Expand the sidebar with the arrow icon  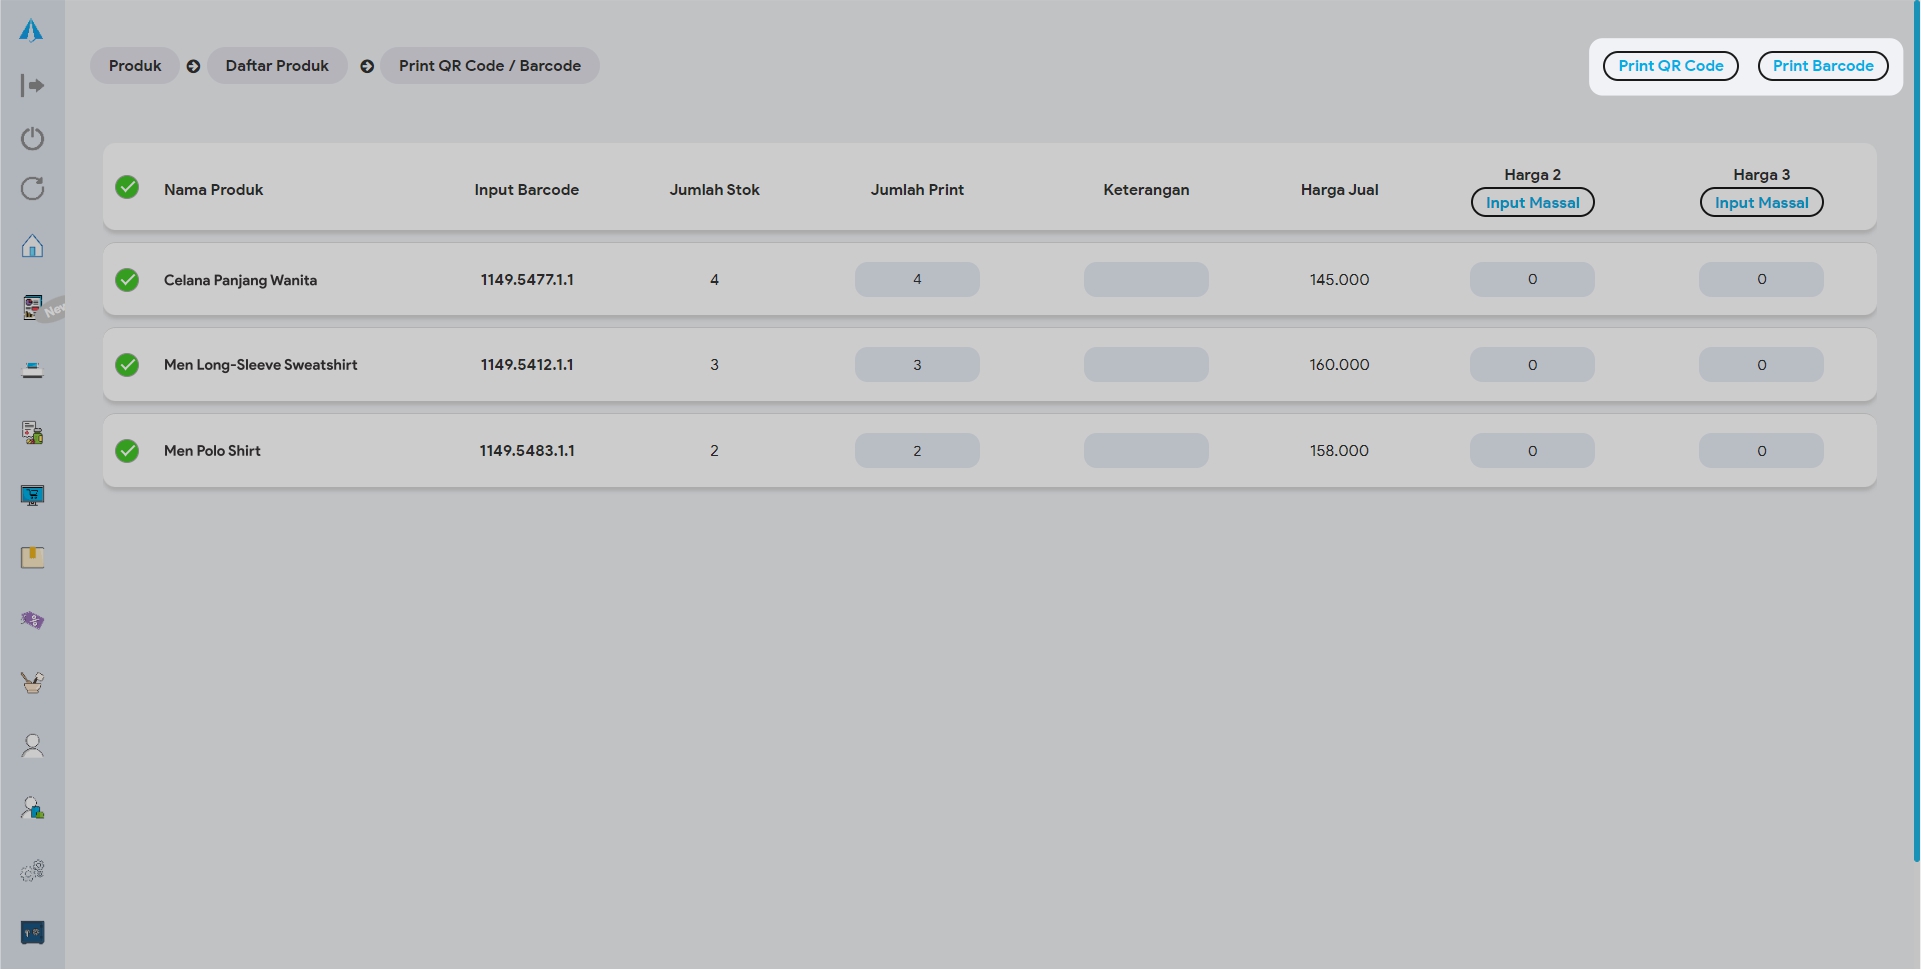tap(32, 86)
